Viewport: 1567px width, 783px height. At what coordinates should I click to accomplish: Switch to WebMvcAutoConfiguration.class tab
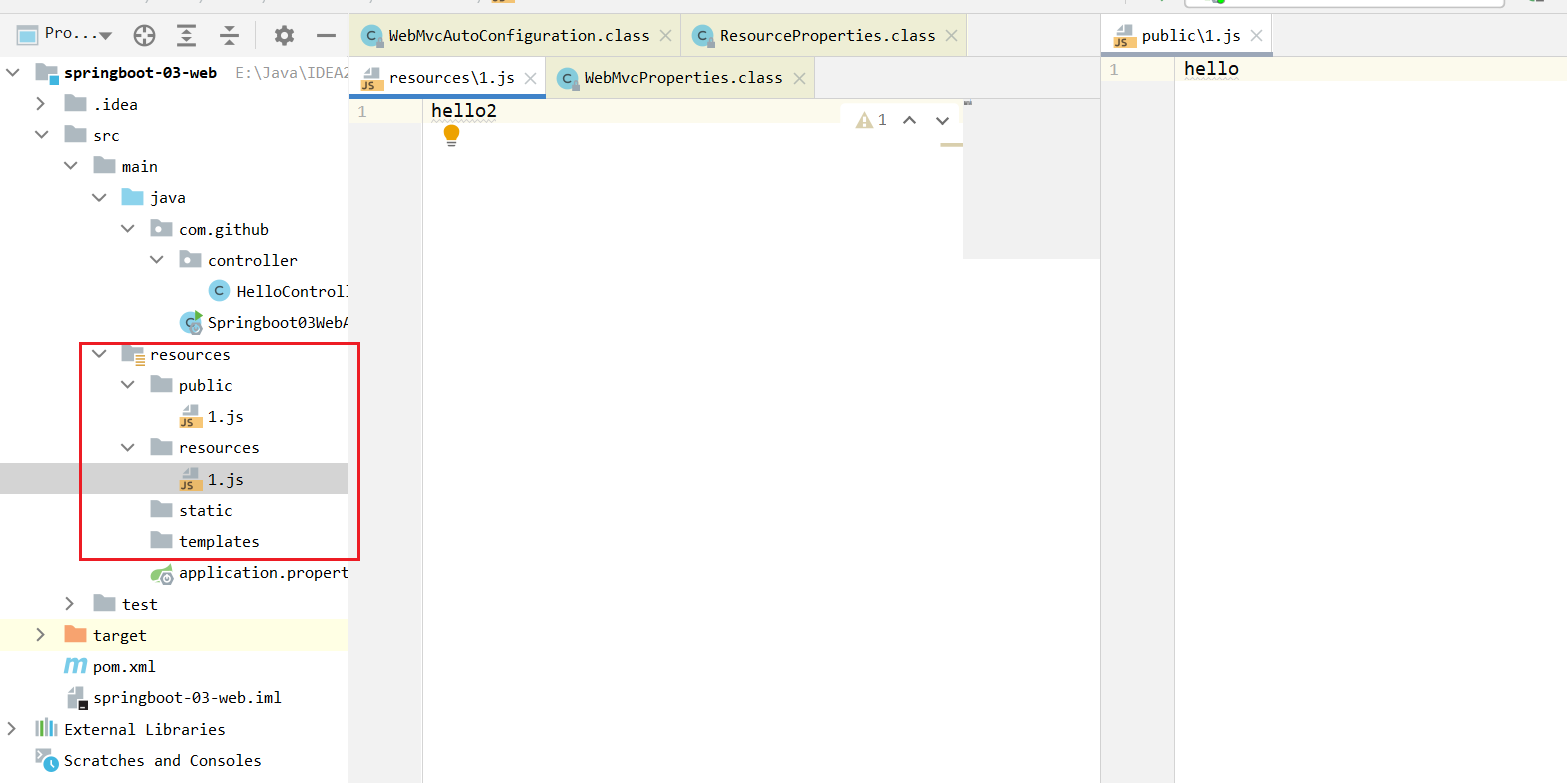tap(518, 36)
